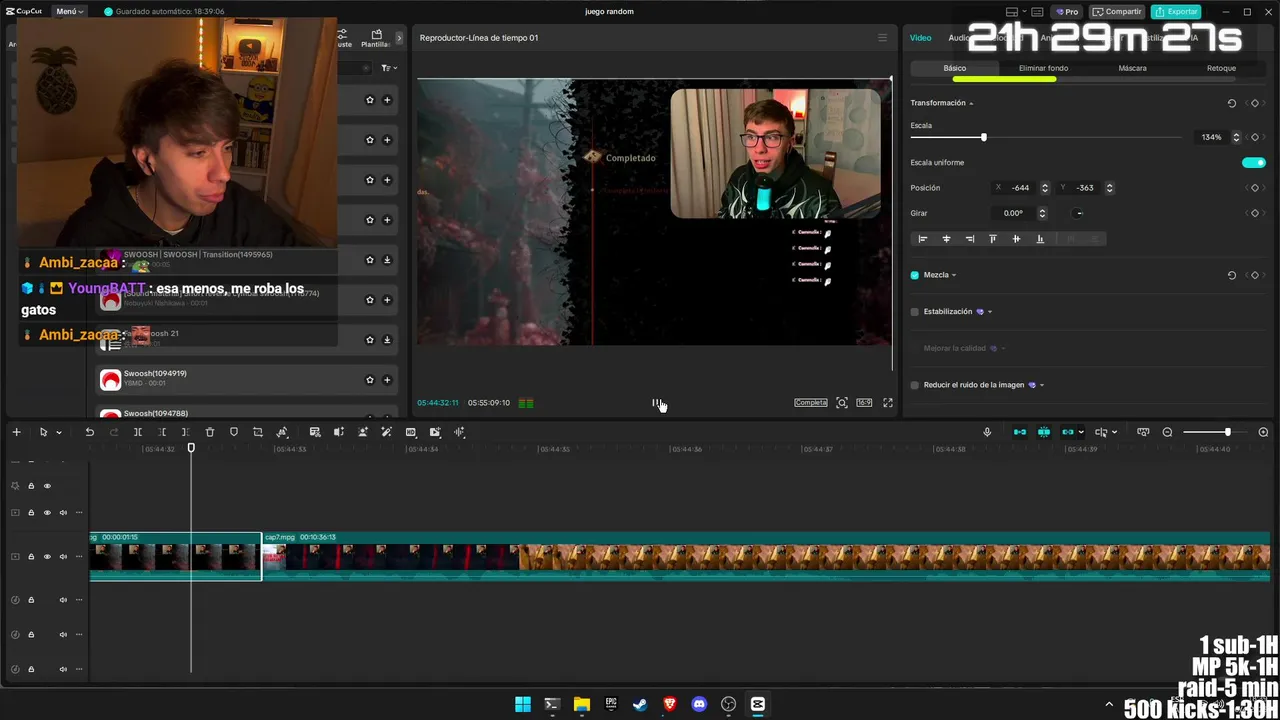Click the crop icon in timeline toolbar
Image resolution: width=1280 pixels, height=720 pixels.
click(x=258, y=432)
